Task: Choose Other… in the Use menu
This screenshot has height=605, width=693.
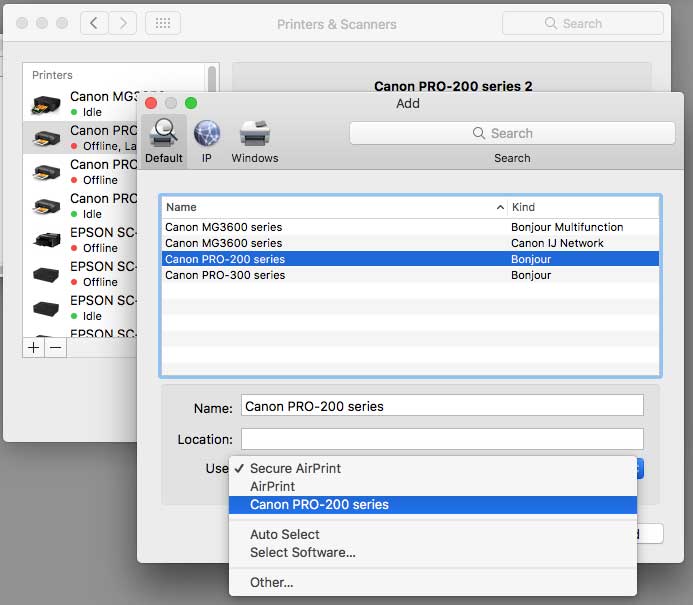Action: click(433, 582)
